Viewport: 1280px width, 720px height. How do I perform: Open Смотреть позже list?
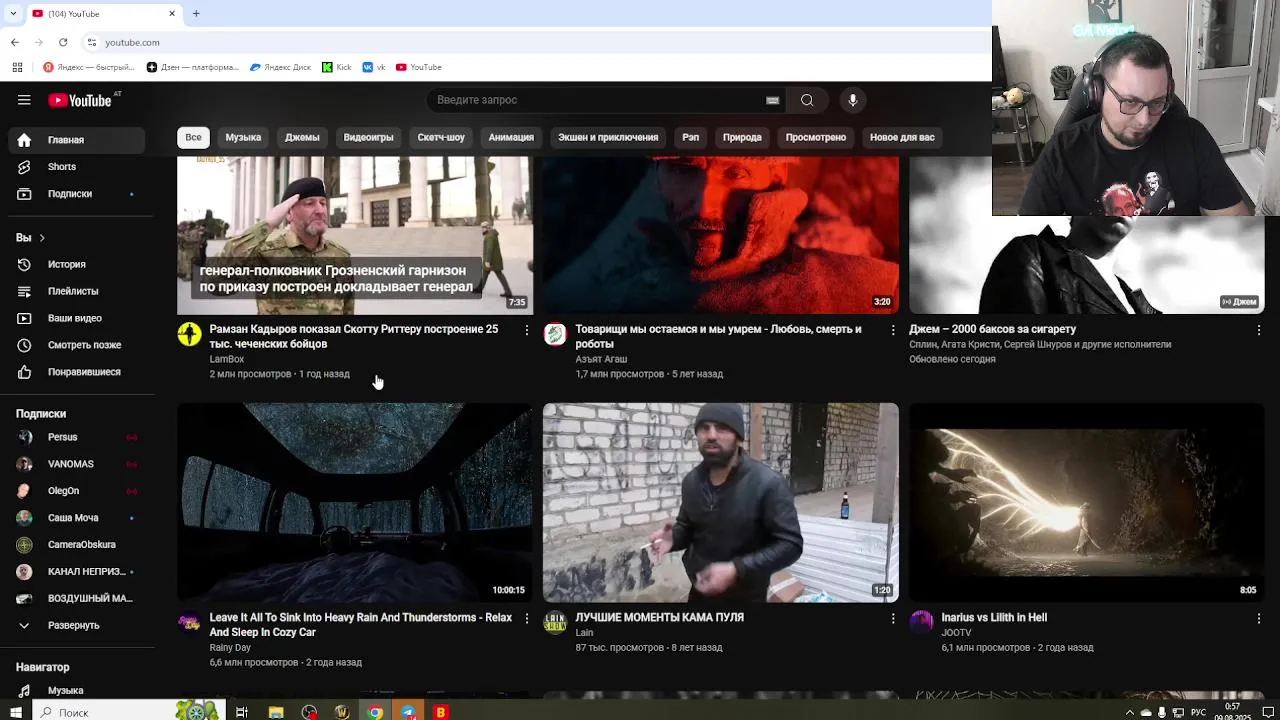[x=77, y=345]
